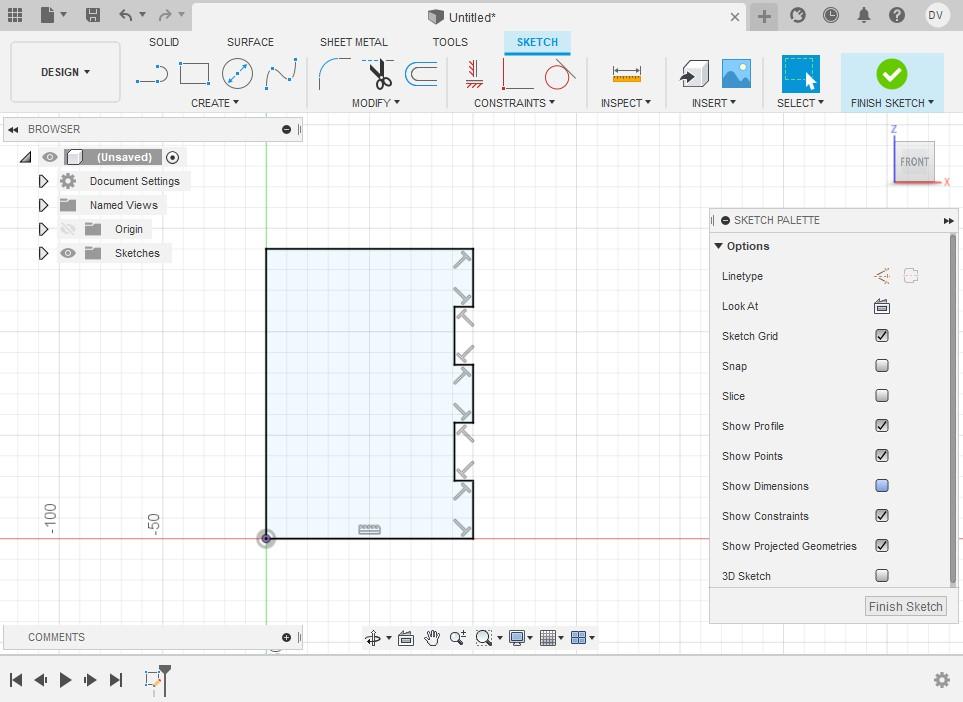This screenshot has width=963, height=702.
Task: Select the Line tool
Action: point(152,75)
